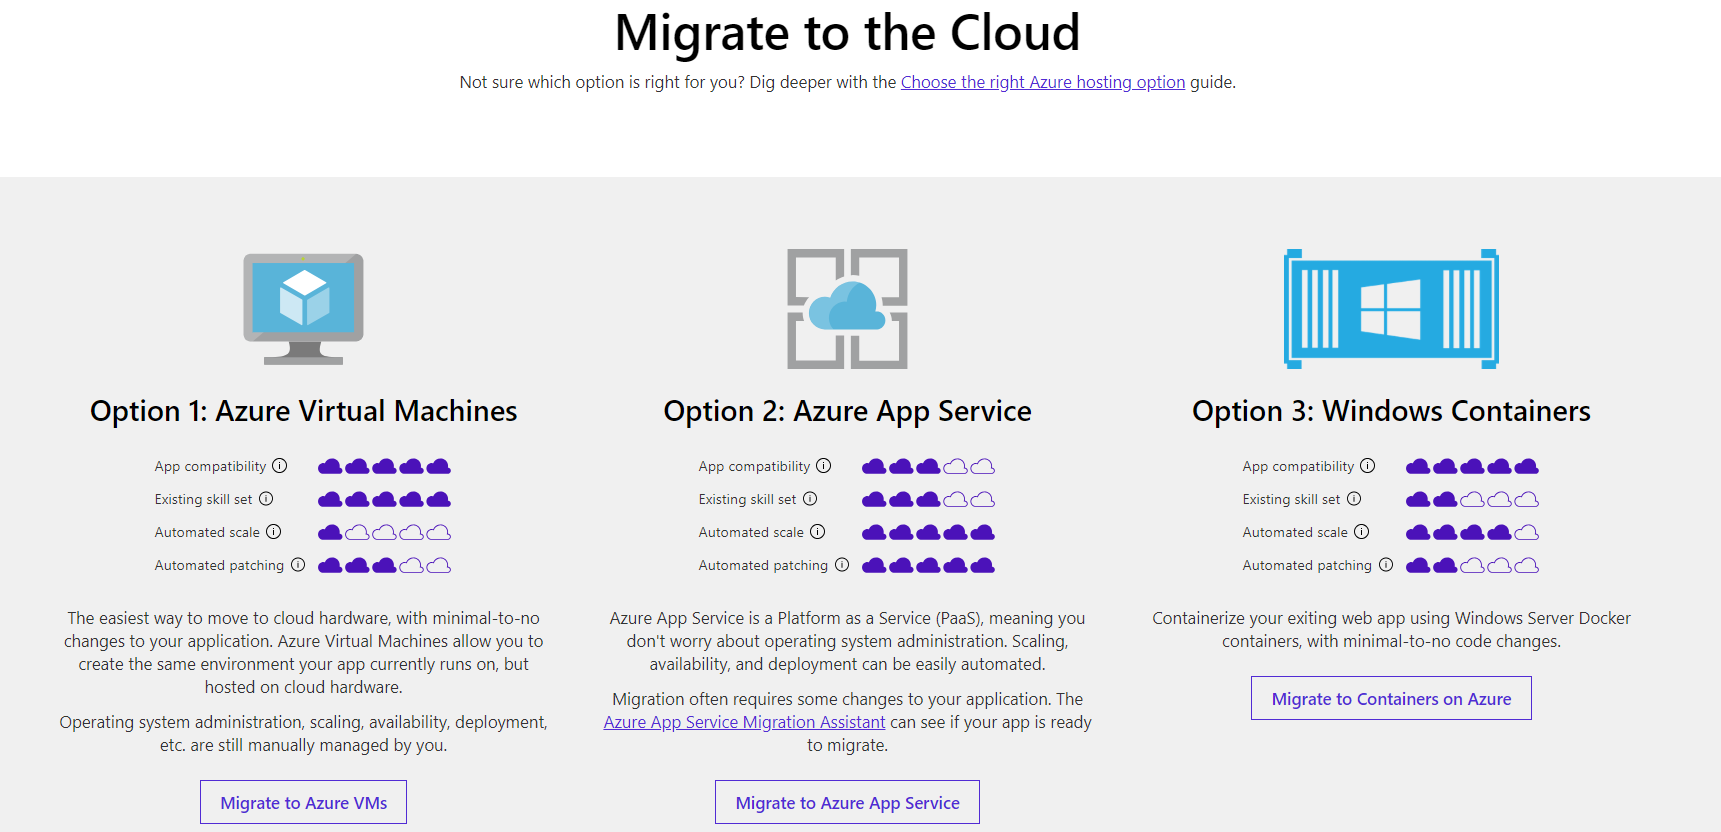Select the Automated scale cloud rating for App Service
Screen dimensions: 1721x832
pos(928,533)
